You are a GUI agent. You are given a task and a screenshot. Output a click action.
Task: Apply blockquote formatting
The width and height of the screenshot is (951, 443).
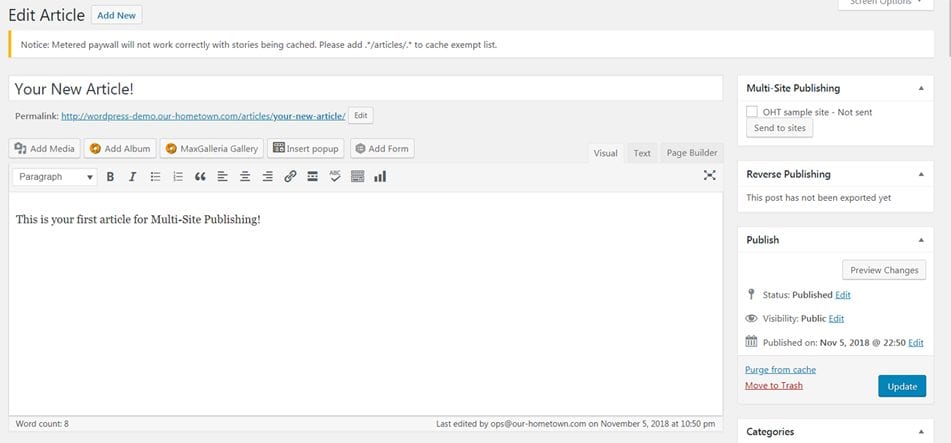point(200,177)
